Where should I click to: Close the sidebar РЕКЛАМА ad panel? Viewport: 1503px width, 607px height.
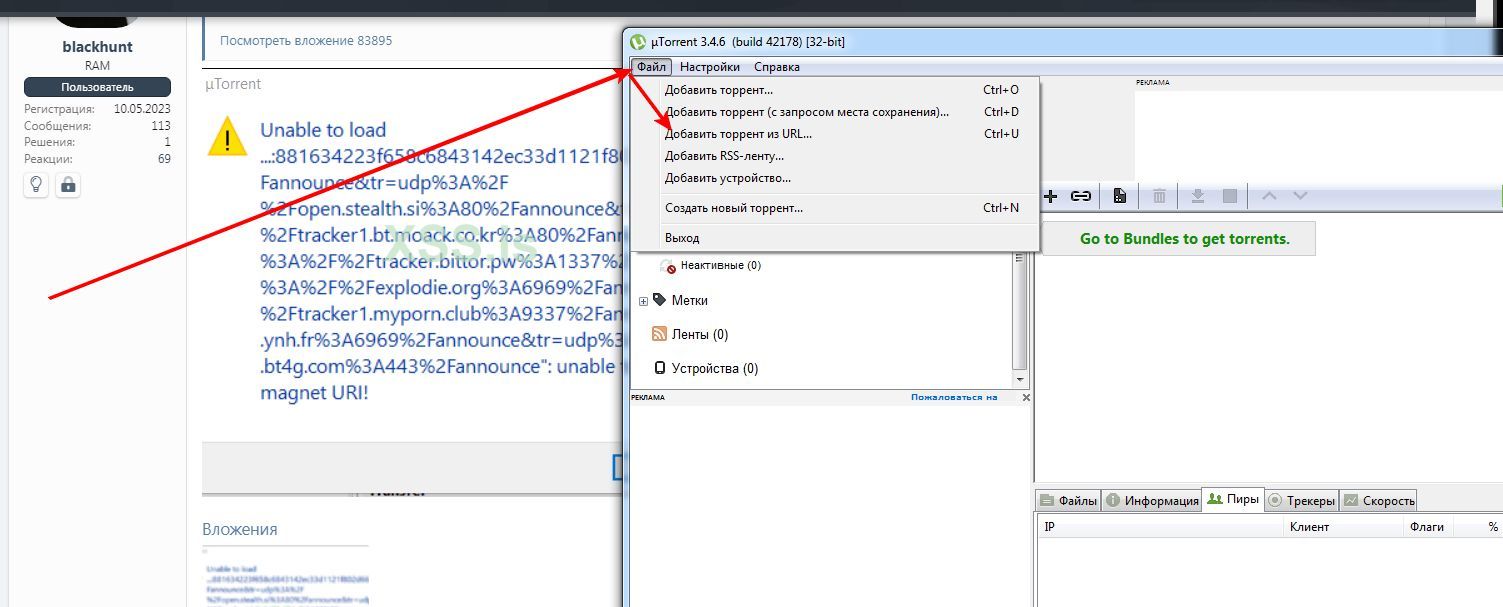1025,397
